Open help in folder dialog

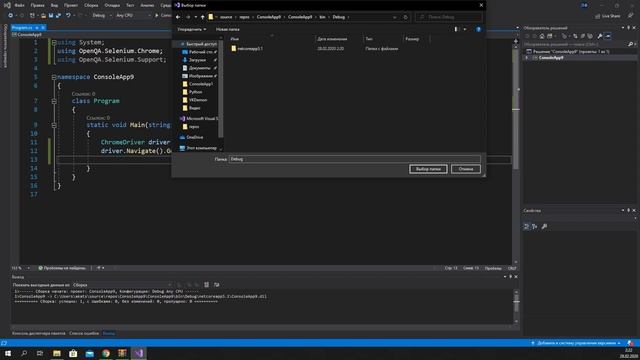point(478,29)
